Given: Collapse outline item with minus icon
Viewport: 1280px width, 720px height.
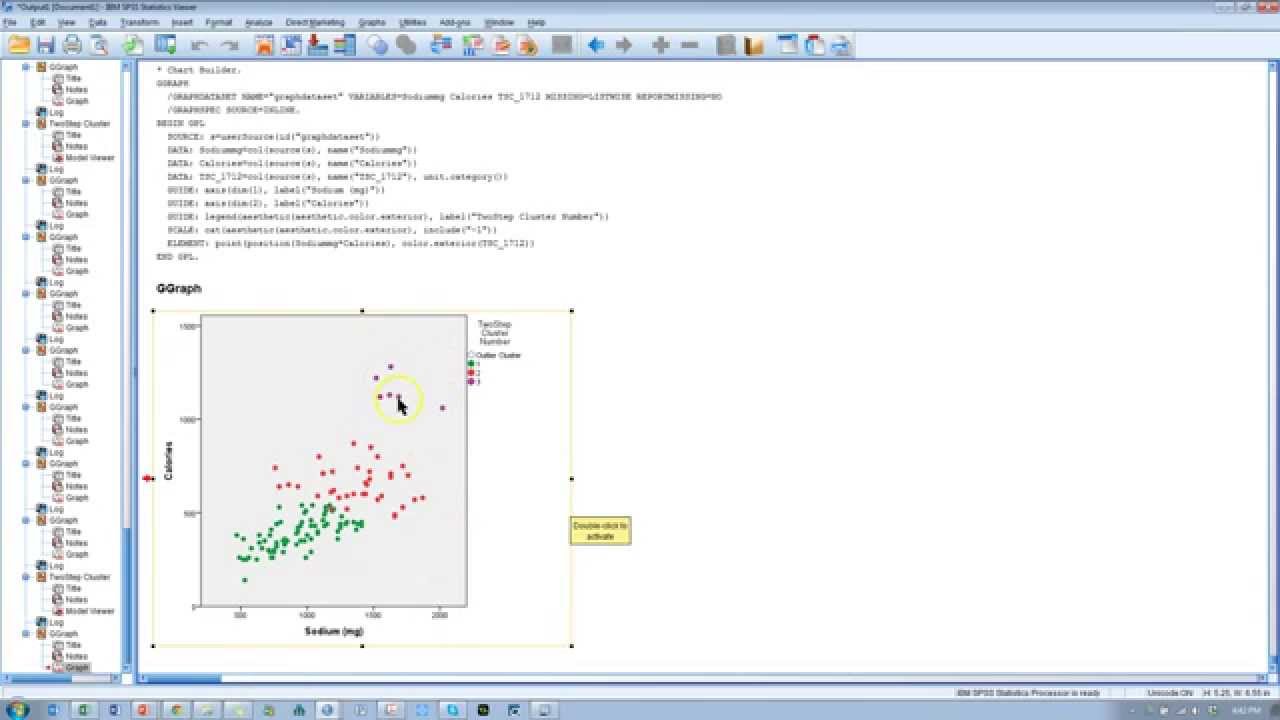Looking at the screenshot, I should tap(689, 45).
